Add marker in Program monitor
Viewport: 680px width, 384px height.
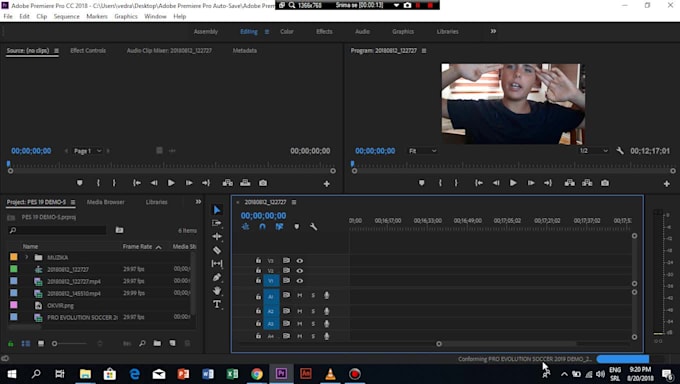click(x=421, y=183)
